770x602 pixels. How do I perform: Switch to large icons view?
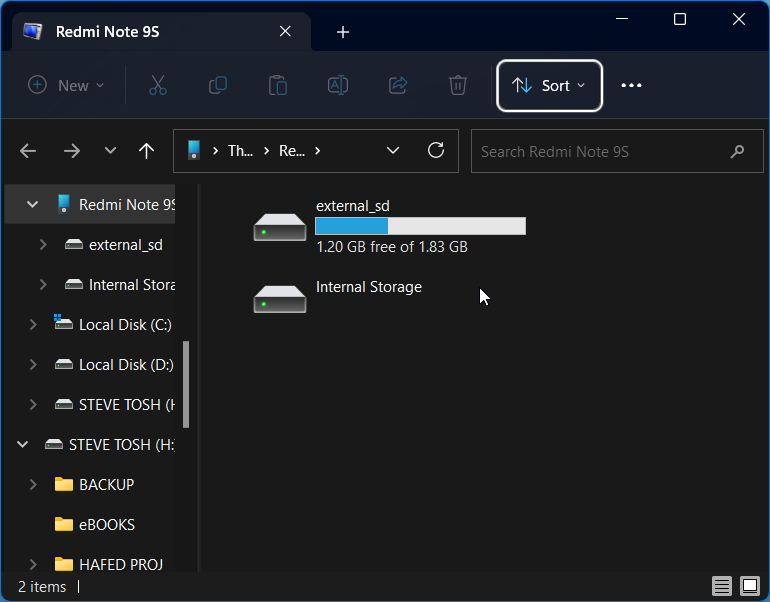750,586
